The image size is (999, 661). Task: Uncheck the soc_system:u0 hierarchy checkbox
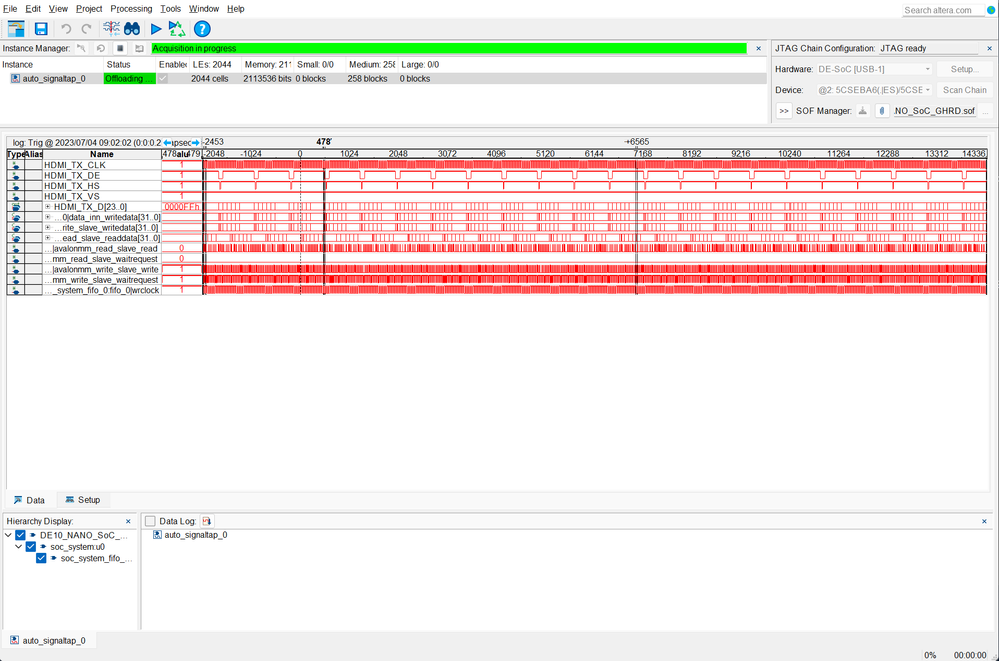point(31,547)
